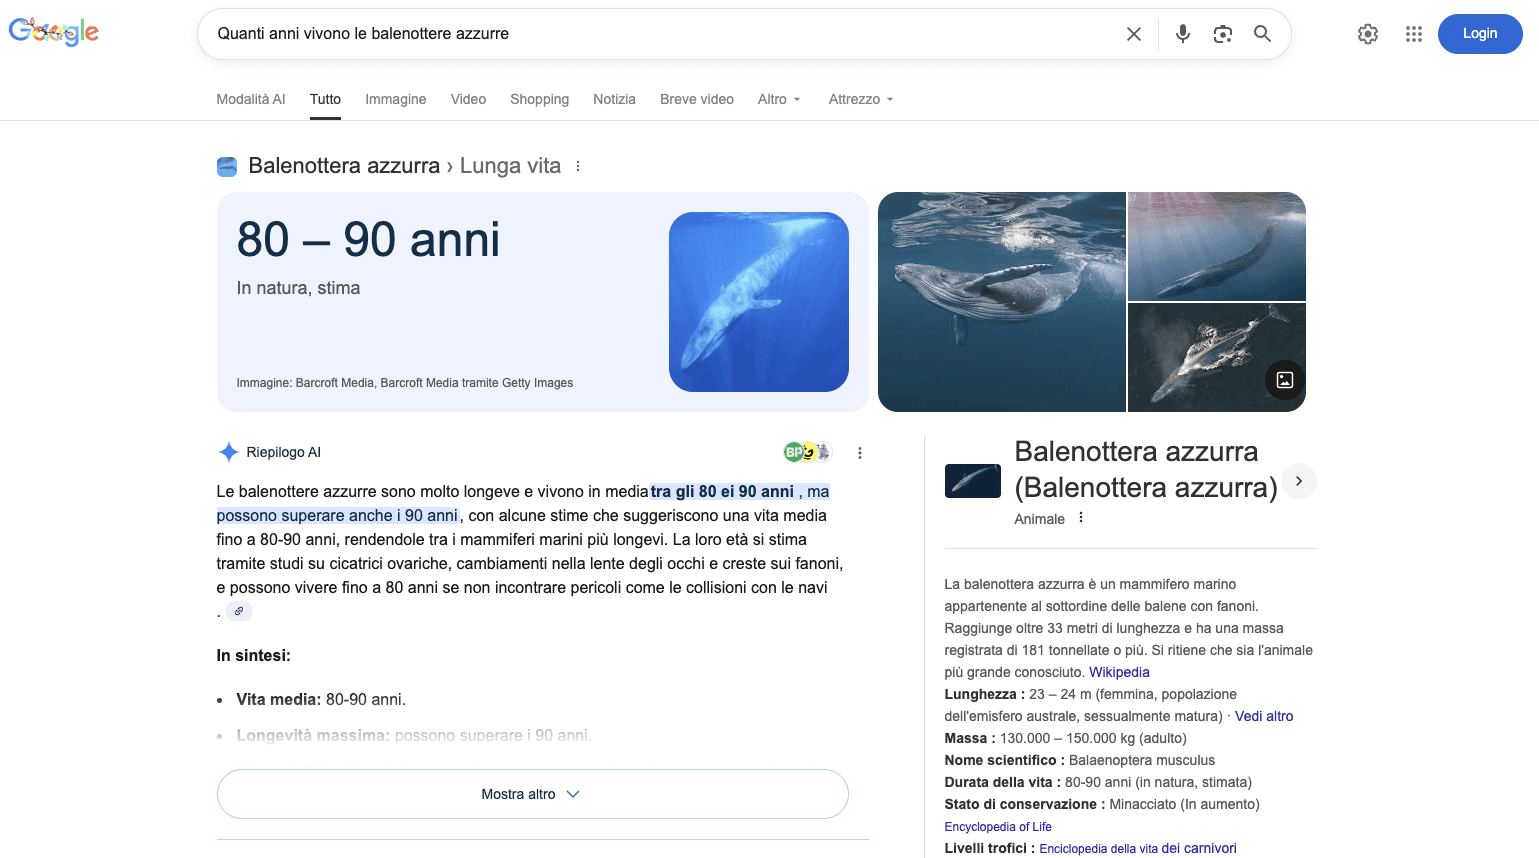Screen dimensions: 1539x858
Task: Open the Attrezzo dropdown
Action: [860, 99]
